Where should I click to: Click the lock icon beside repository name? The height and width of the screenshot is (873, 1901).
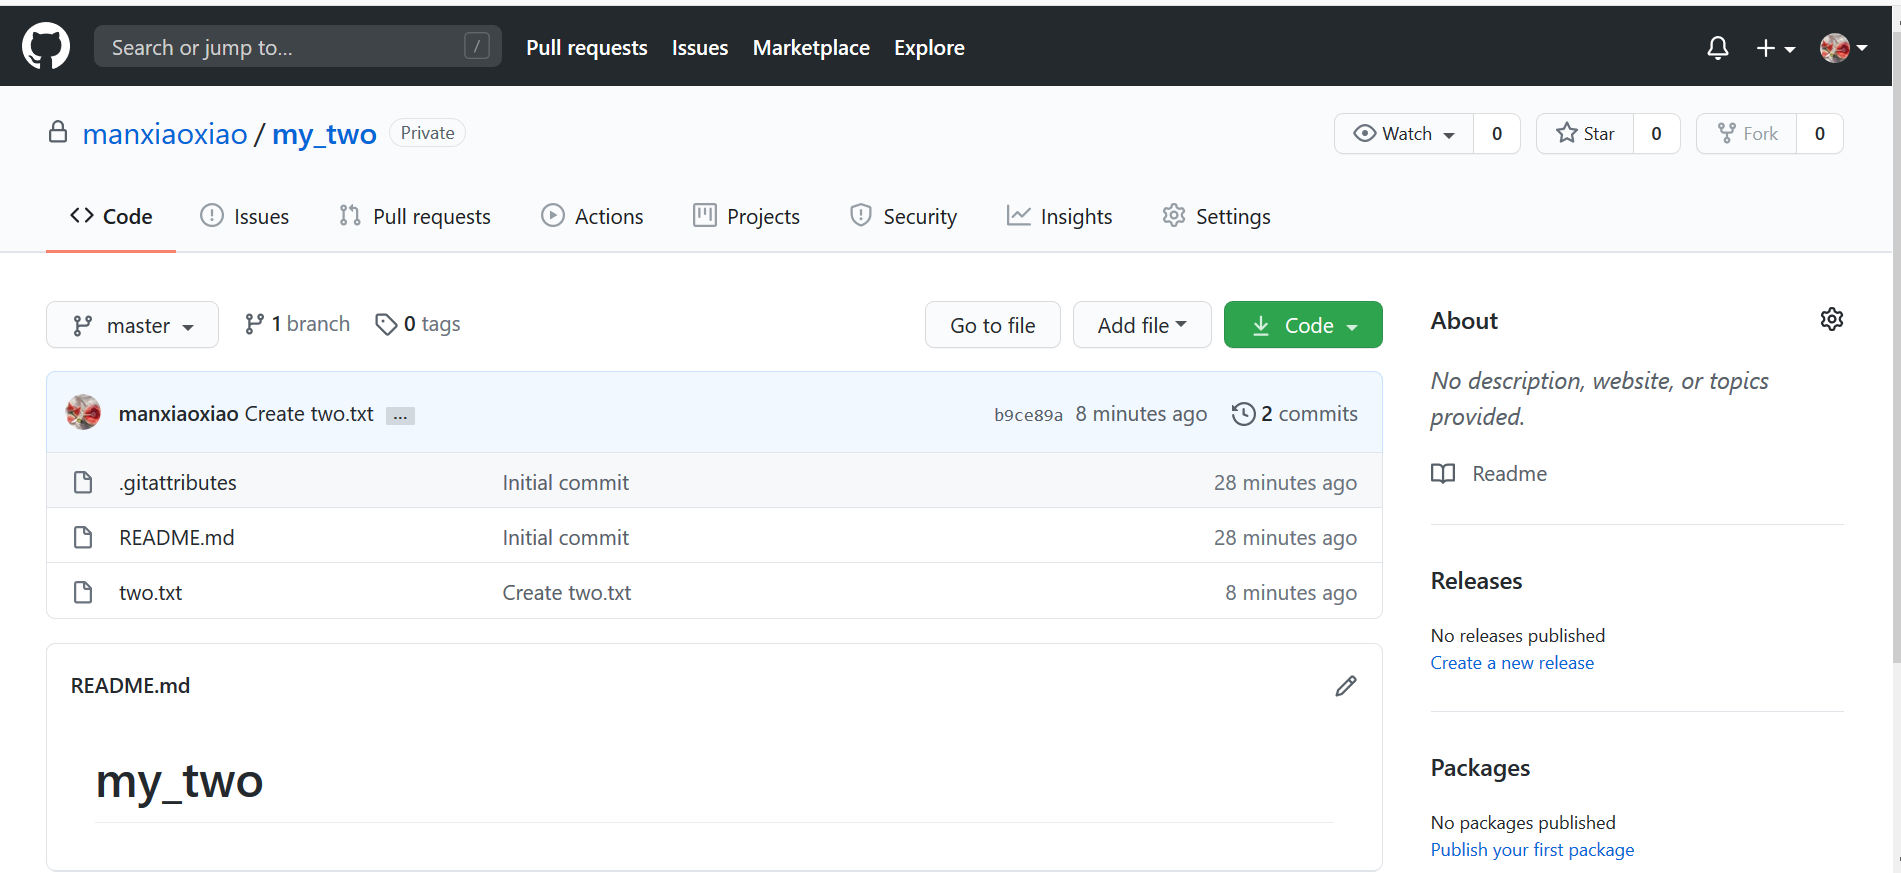[x=58, y=132]
